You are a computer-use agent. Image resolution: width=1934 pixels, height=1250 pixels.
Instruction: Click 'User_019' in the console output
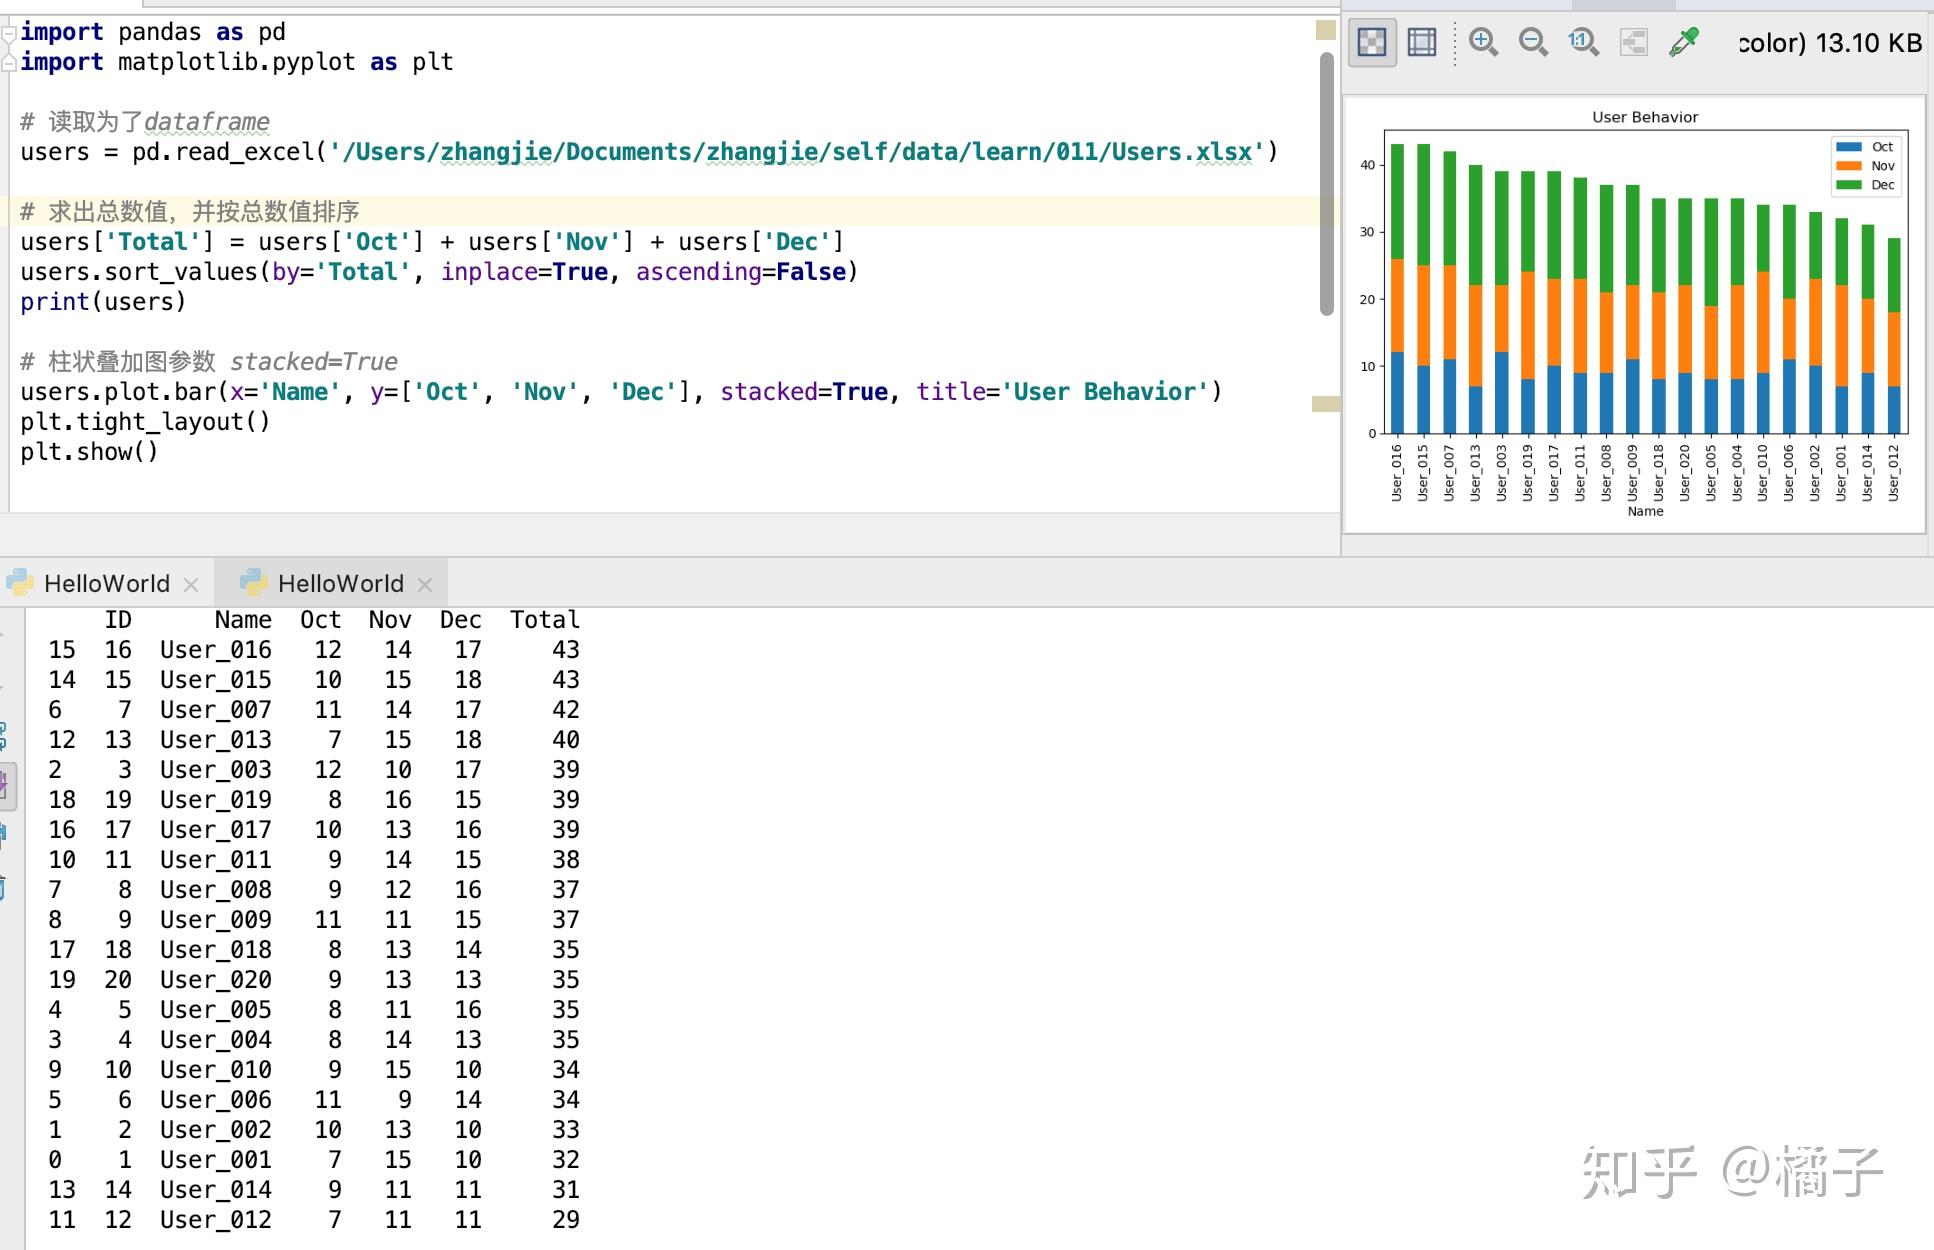pos(216,800)
